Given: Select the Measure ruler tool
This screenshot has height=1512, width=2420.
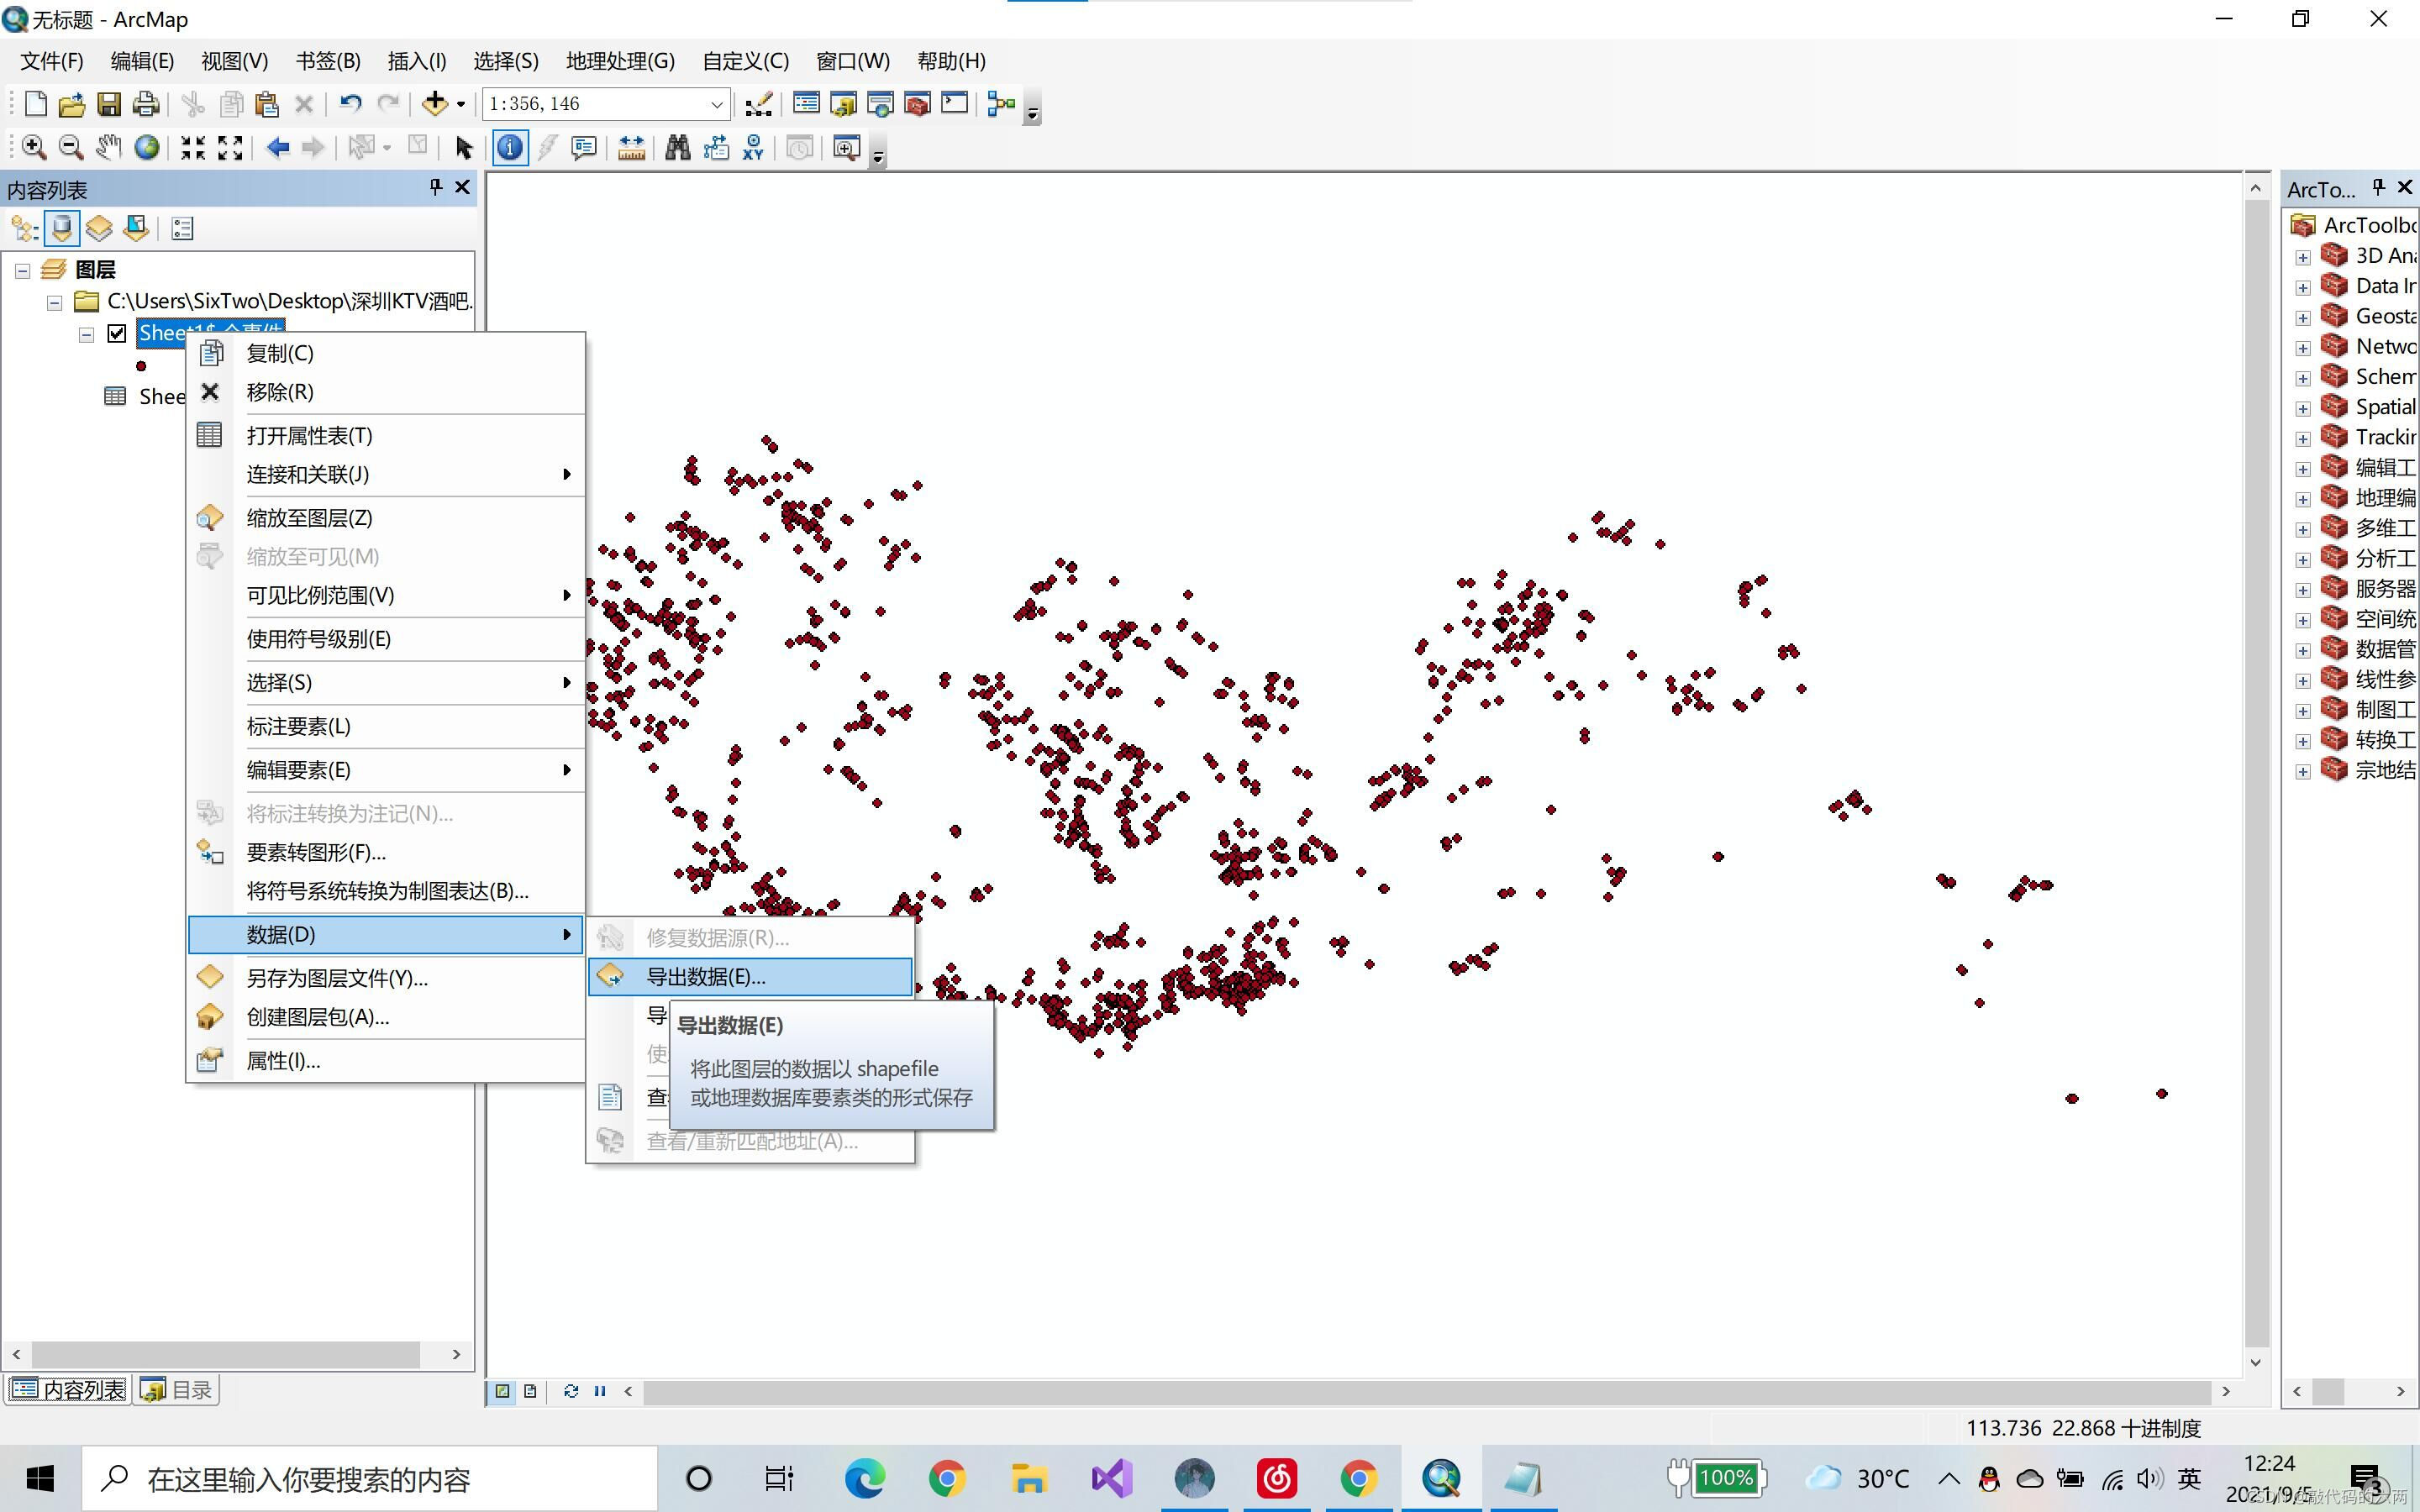Looking at the screenshot, I should (631, 148).
